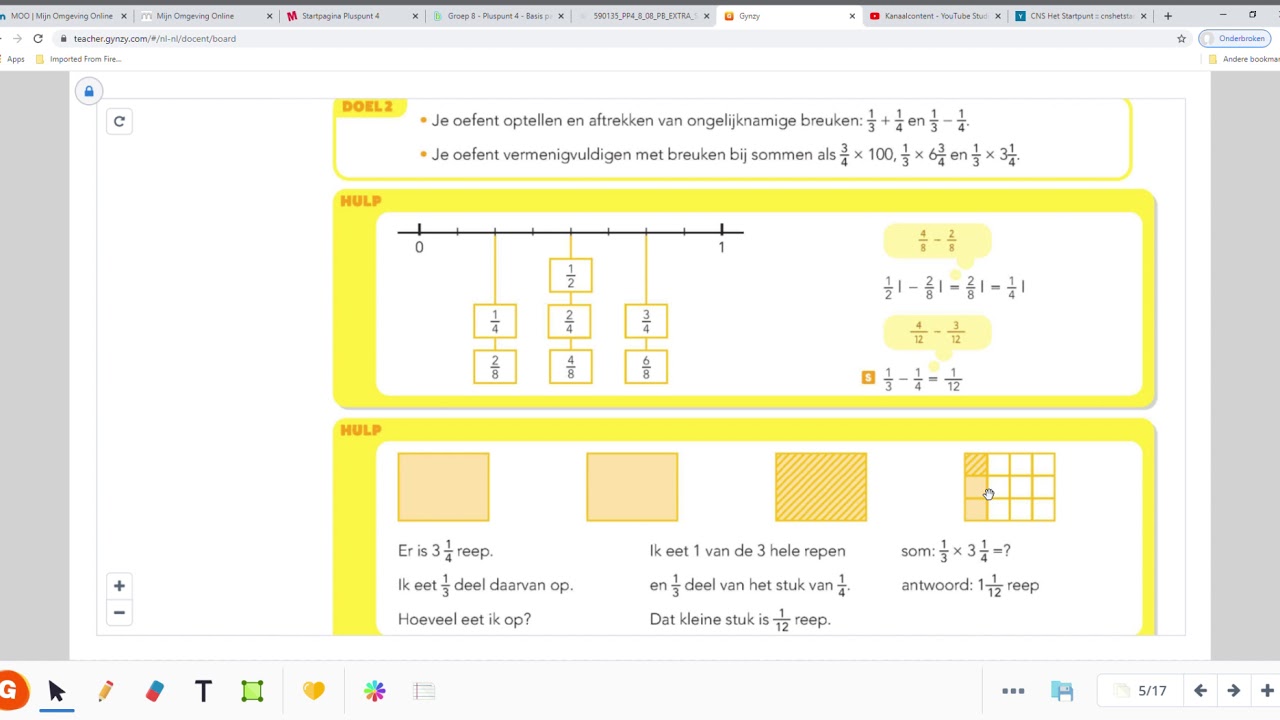Open the Apps bookmarks shortcut
The image size is (1280, 720).
(x=15, y=59)
